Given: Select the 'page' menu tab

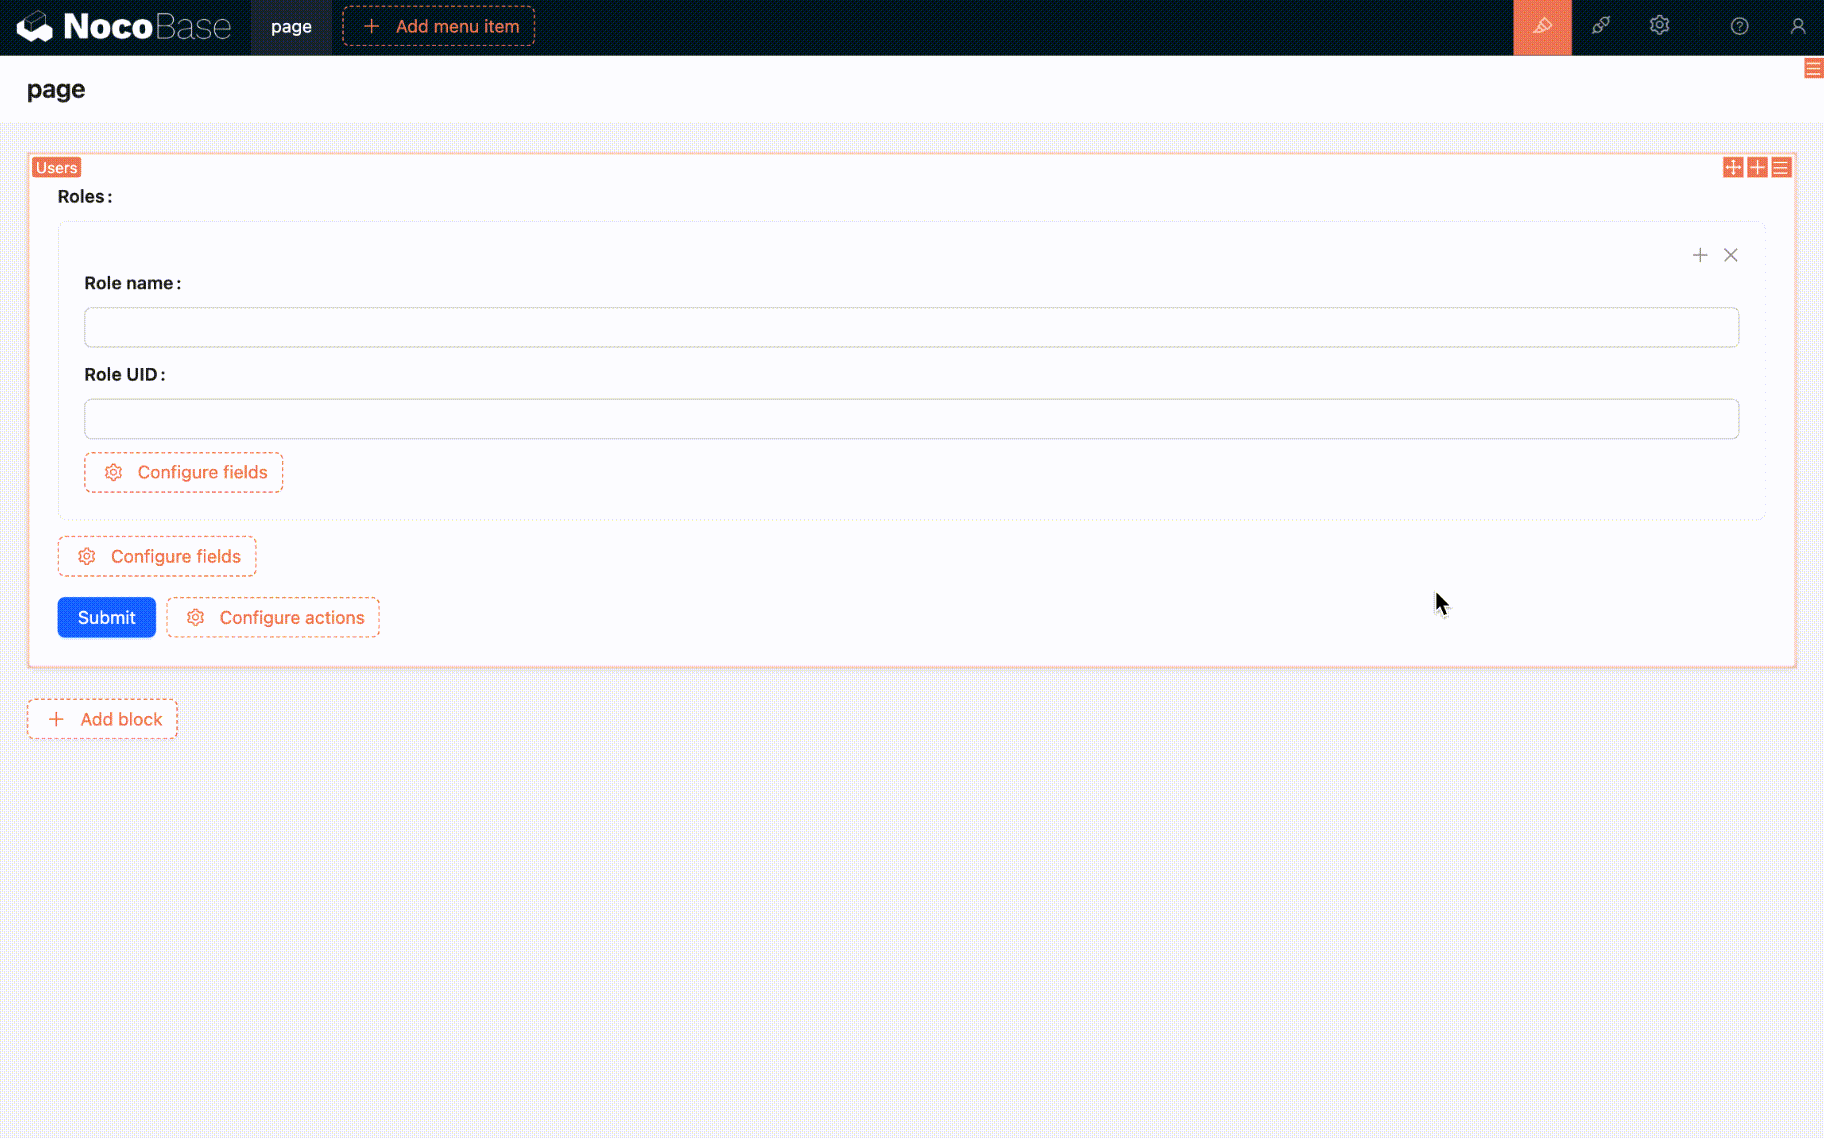Looking at the screenshot, I should [291, 27].
